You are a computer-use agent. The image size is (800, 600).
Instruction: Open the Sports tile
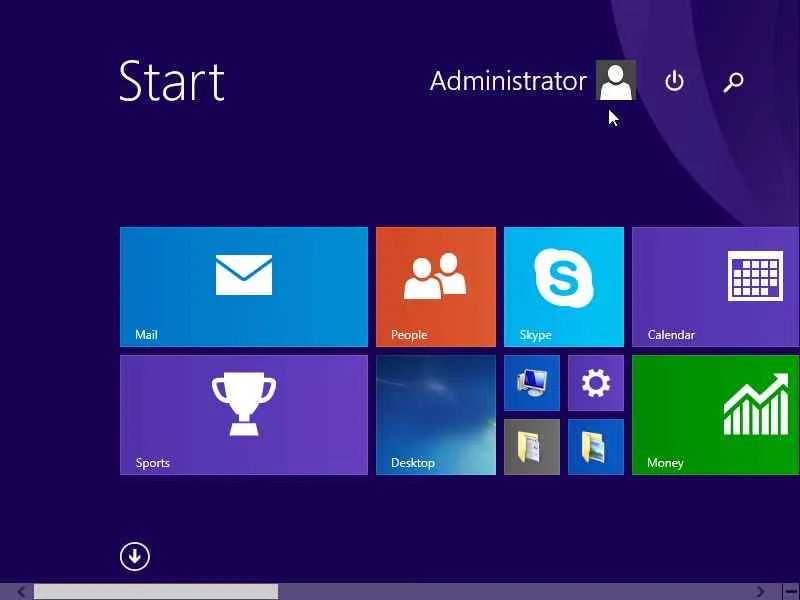pos(244,415)
